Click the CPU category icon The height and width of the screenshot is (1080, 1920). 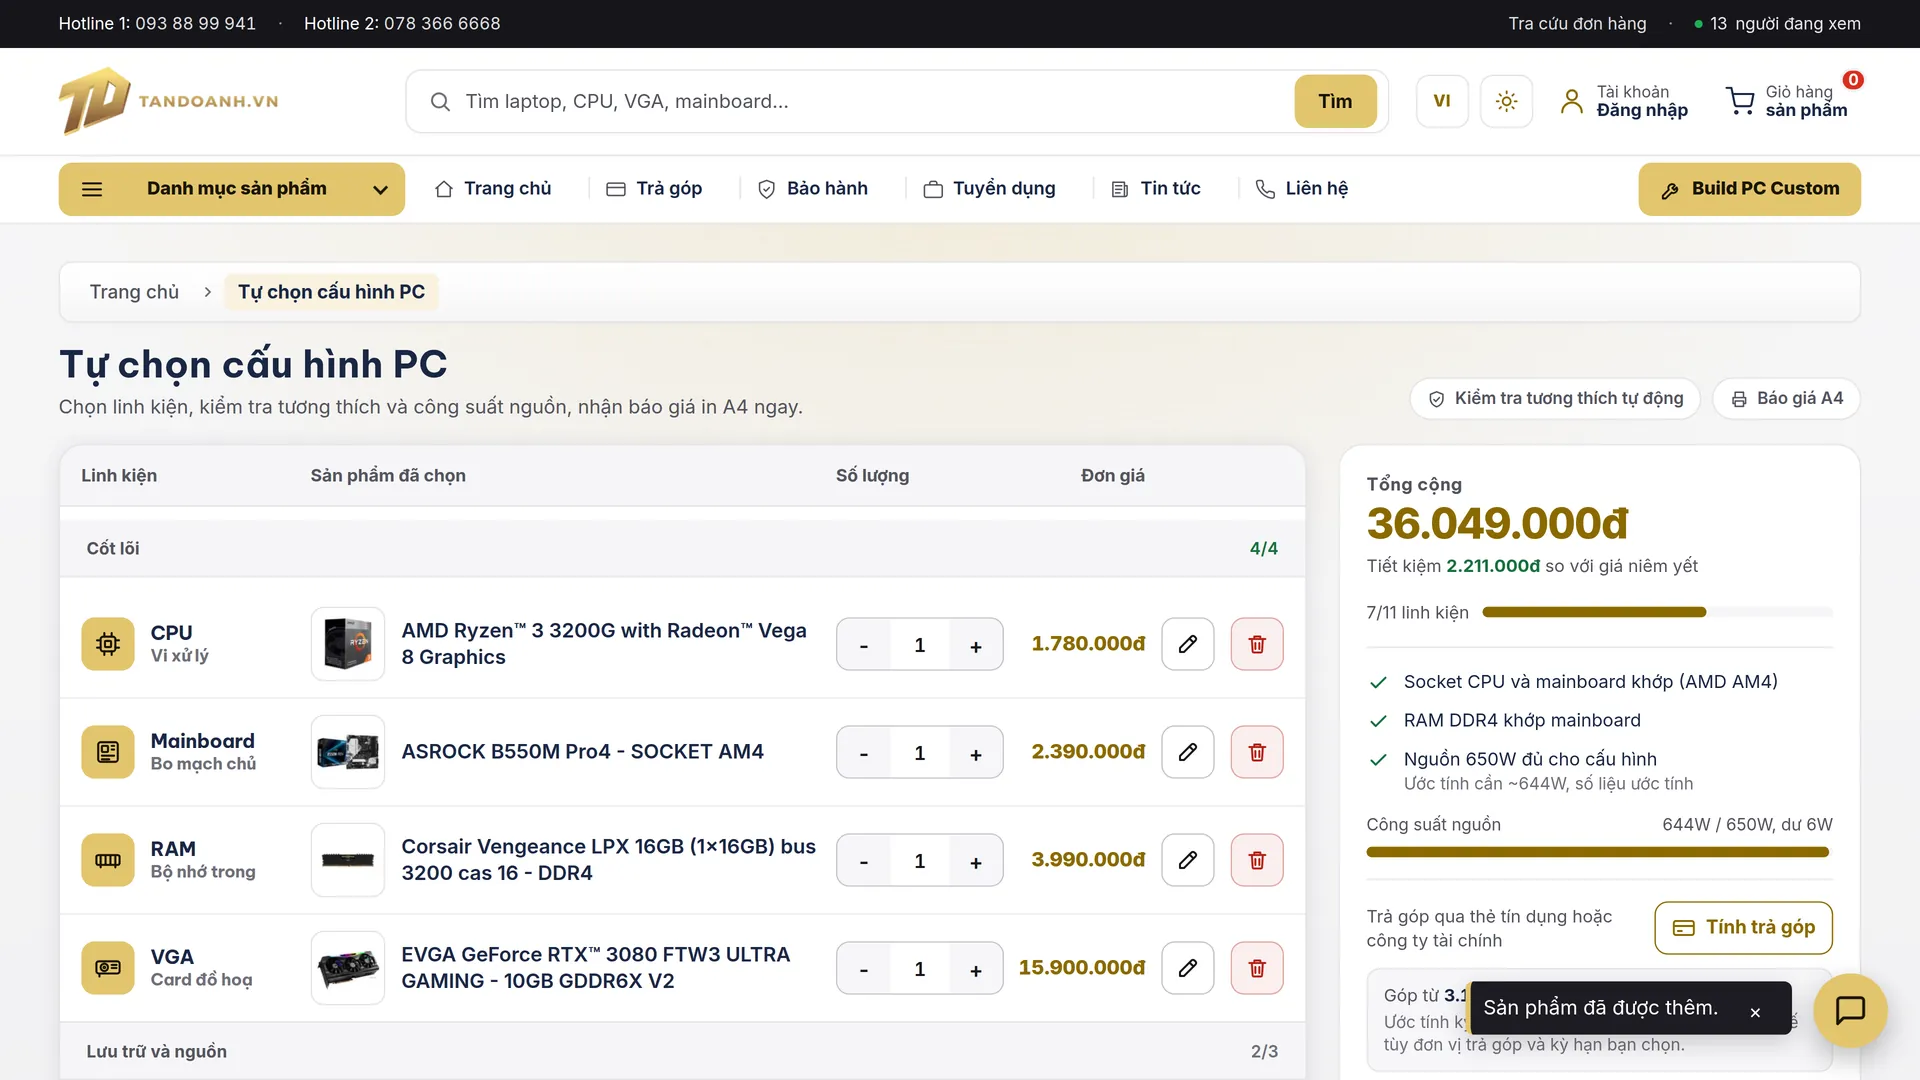108,644
